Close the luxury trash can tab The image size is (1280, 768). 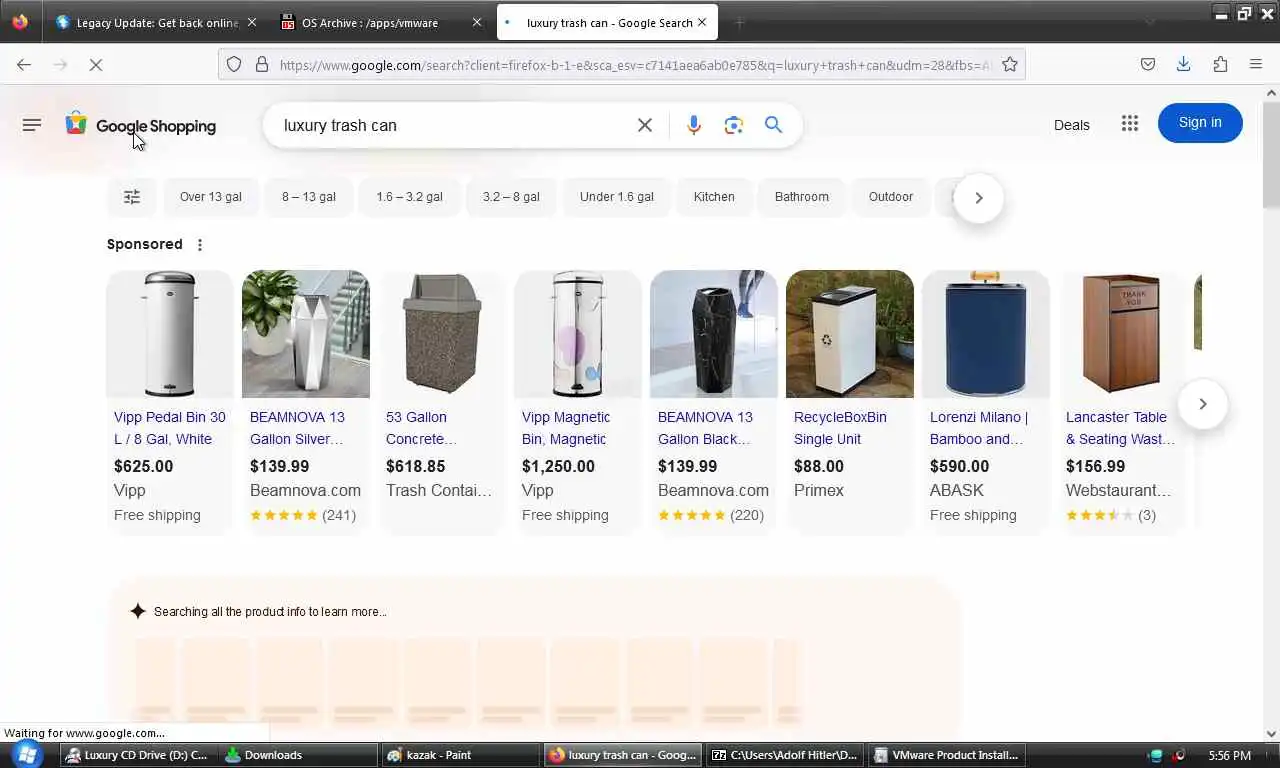pos(702,22)
